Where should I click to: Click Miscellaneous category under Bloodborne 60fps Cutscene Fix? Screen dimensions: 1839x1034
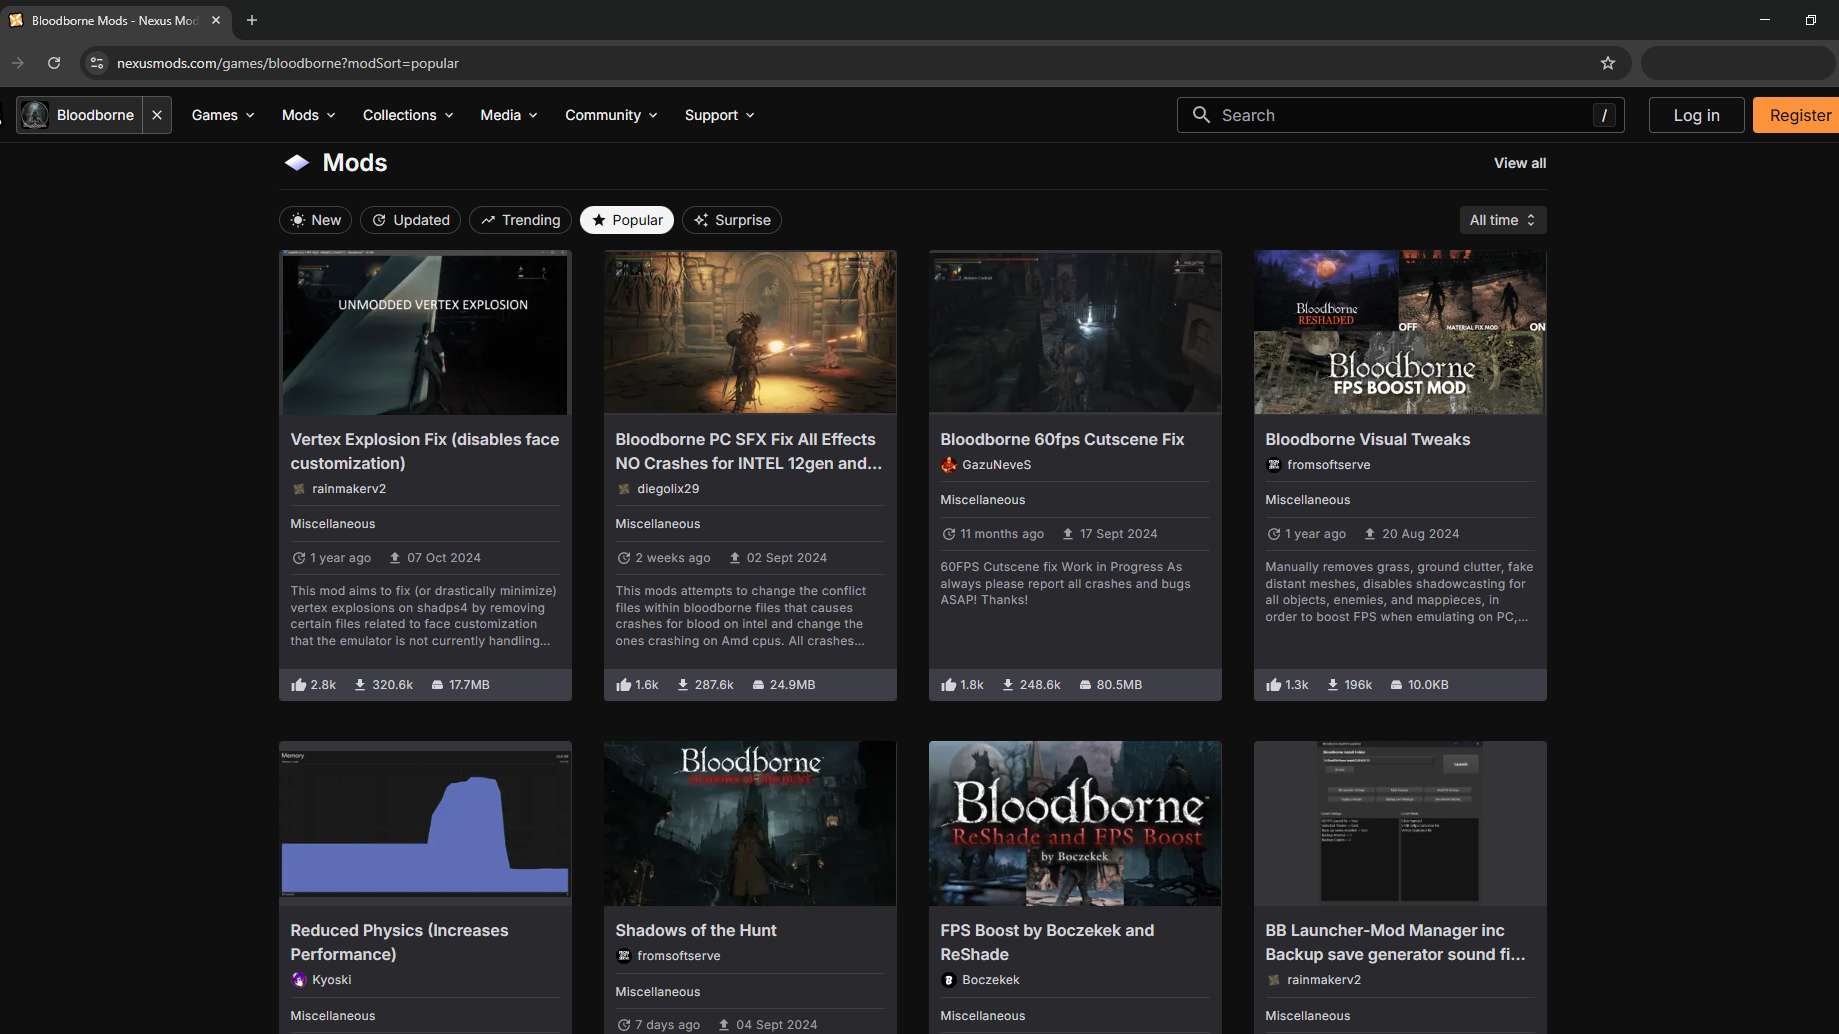pos(983,500)
